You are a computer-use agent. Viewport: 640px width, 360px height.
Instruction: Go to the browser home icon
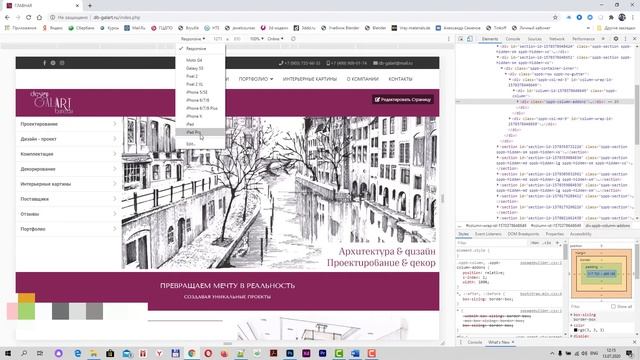click(x=39, y=18)
